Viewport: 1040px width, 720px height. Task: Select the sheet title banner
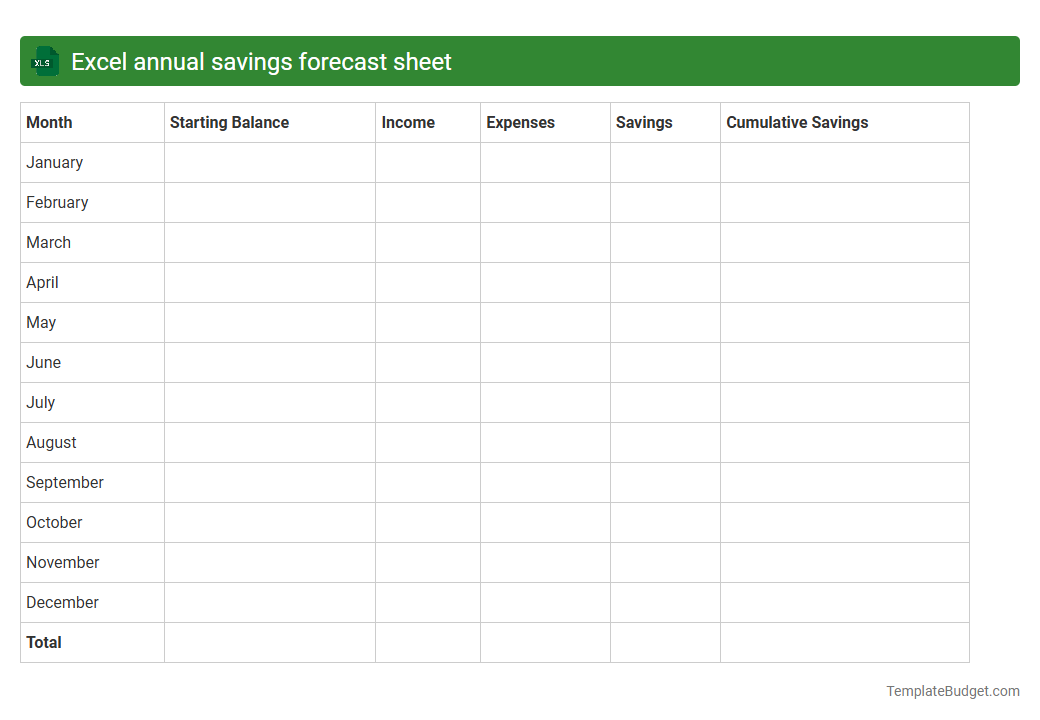pyautogui.click(x=520, y=61)
